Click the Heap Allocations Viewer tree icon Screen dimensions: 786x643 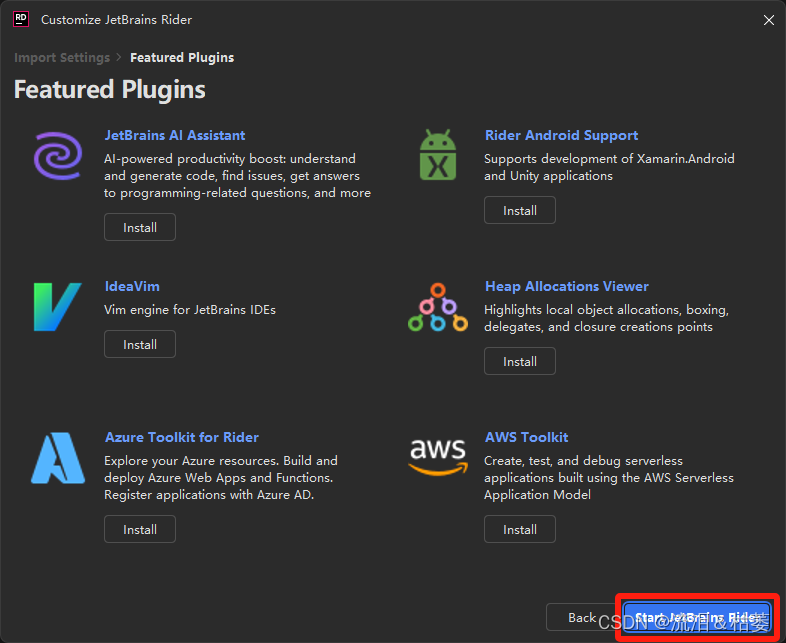pyautogui.click(x=438, y=307)
